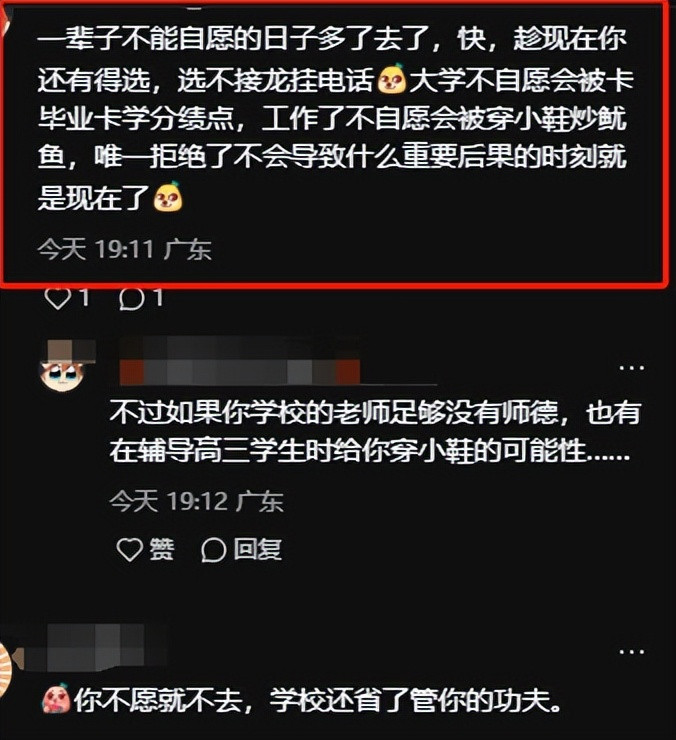Tap the speech bubble icon beside 回复
This screenshot has width=676, height=740.
point(213,550)
